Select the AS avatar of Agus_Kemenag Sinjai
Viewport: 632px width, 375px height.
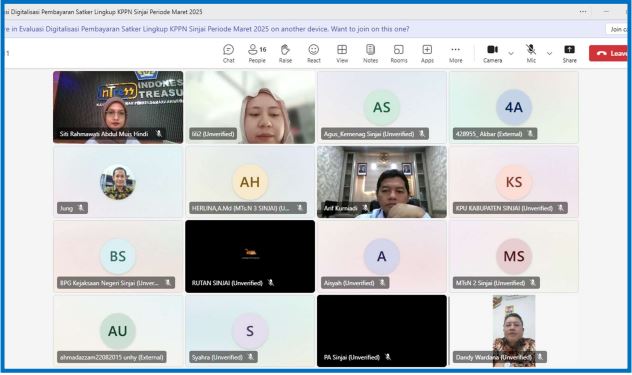(382, 107)
